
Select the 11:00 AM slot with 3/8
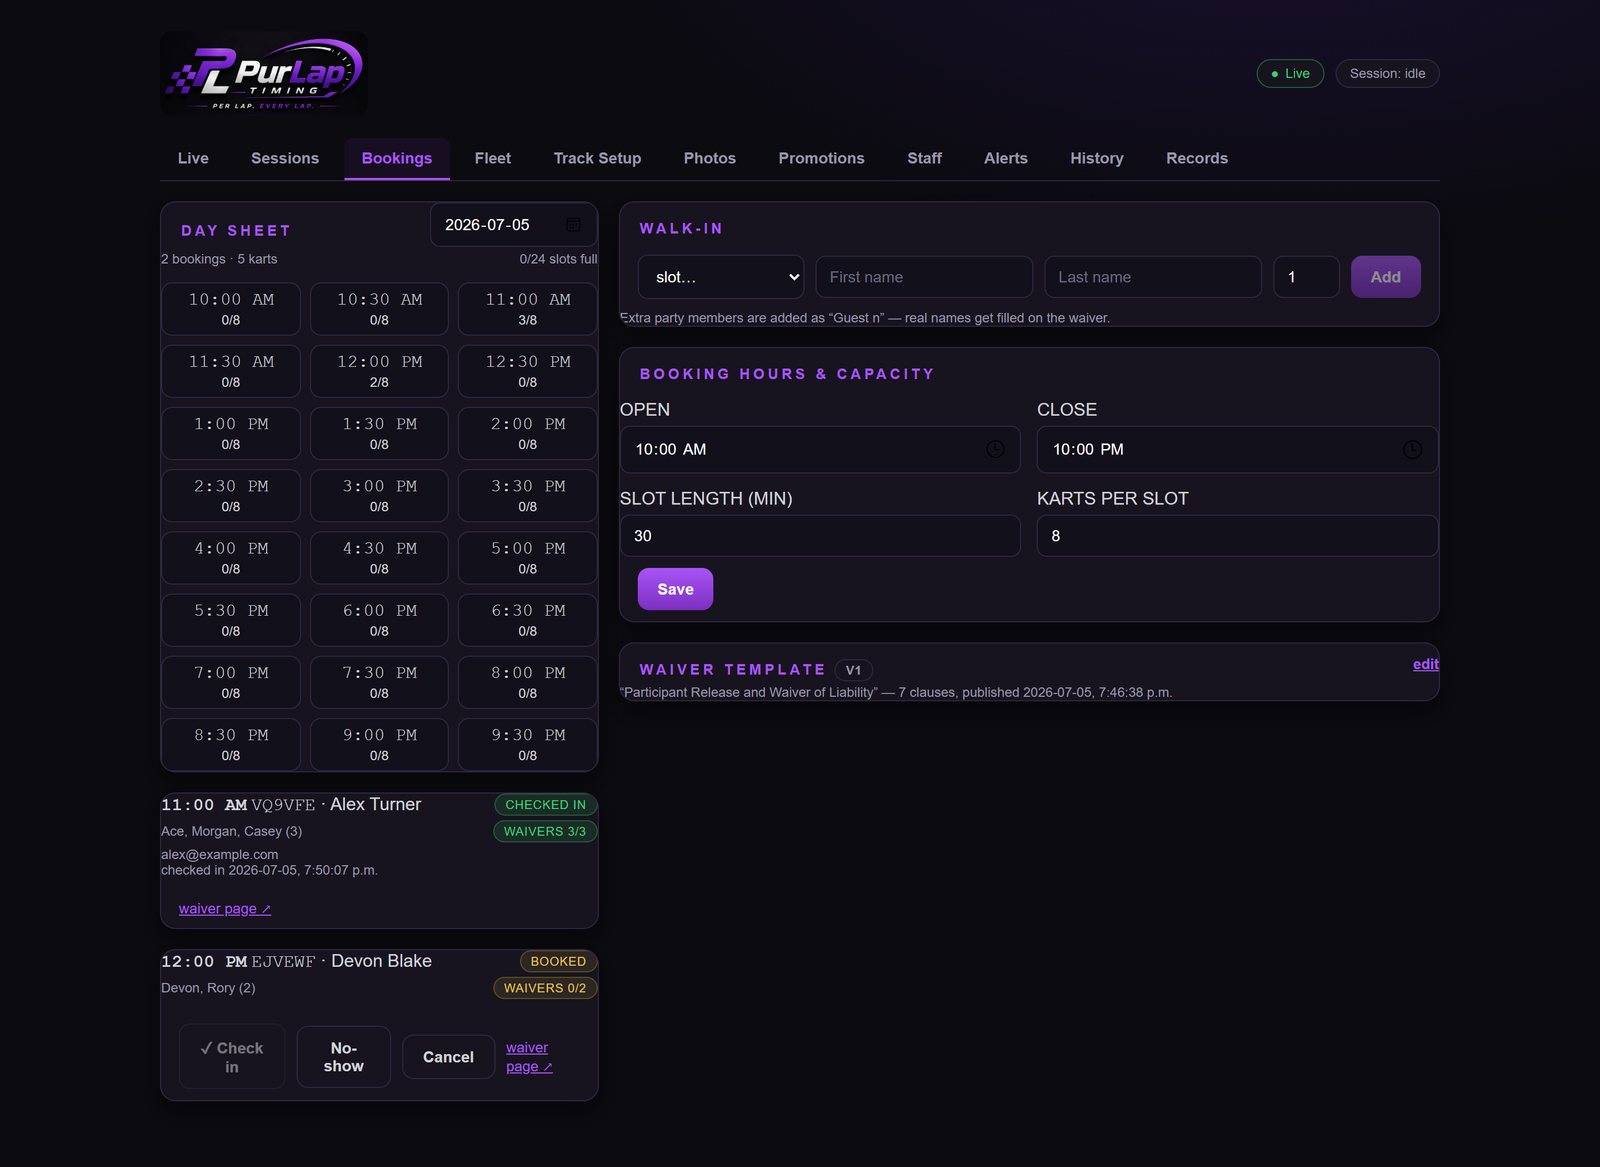(528, 309)
